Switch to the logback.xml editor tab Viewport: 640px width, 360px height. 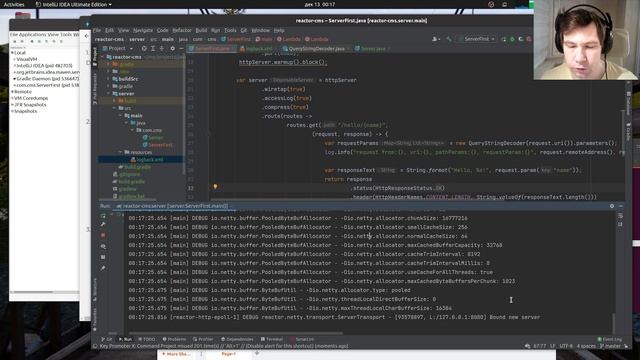coord(258,49)
